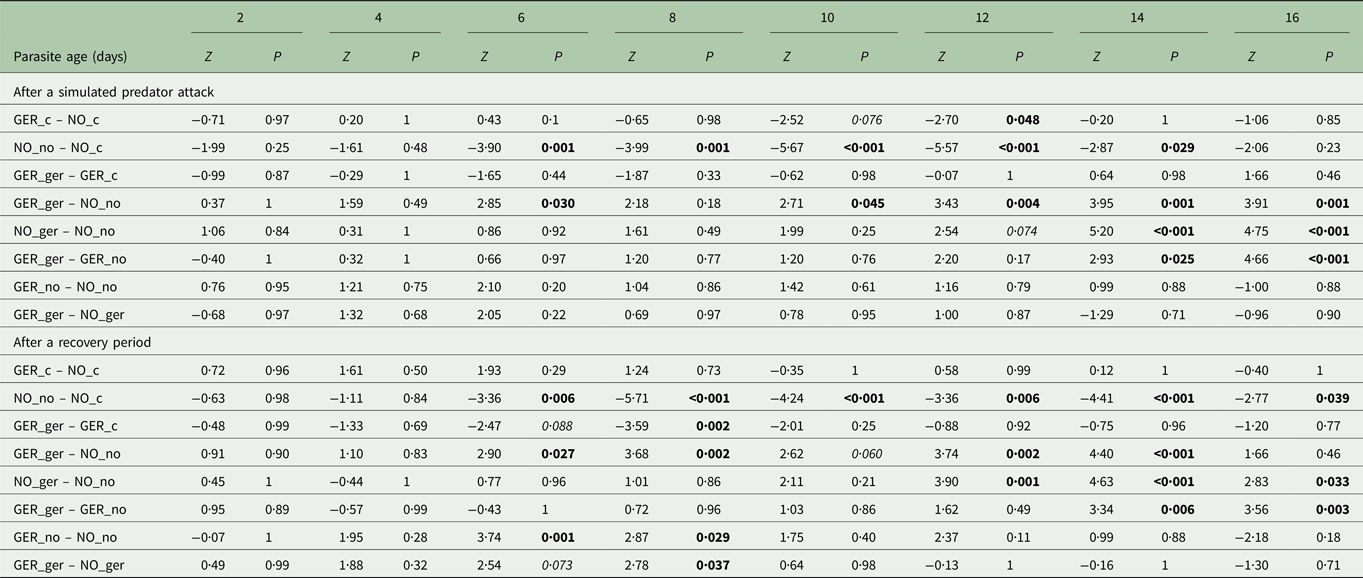Click the 'Parasite age (days)' header label

point(70,57)
